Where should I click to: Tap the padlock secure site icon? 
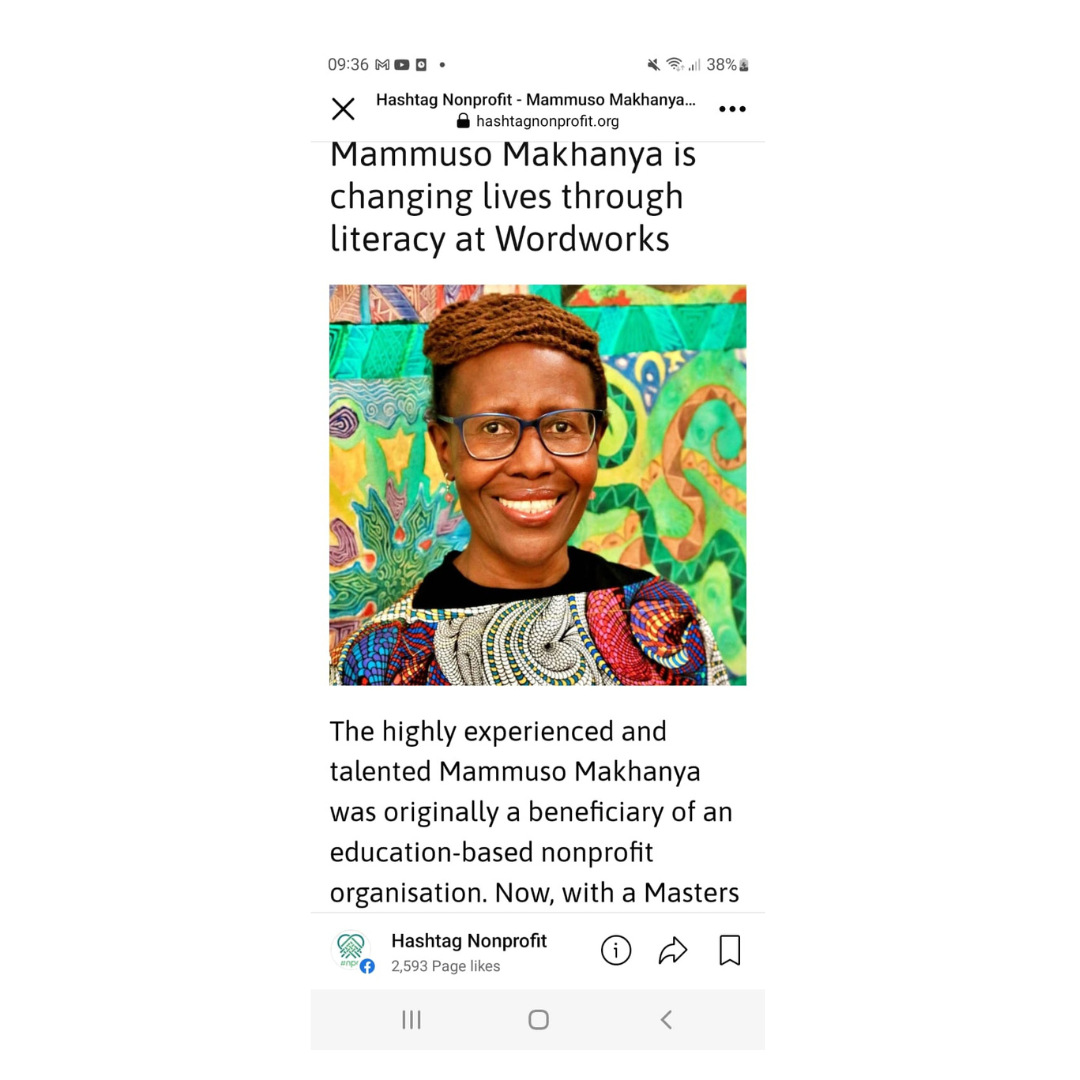[x=463, y=121]
